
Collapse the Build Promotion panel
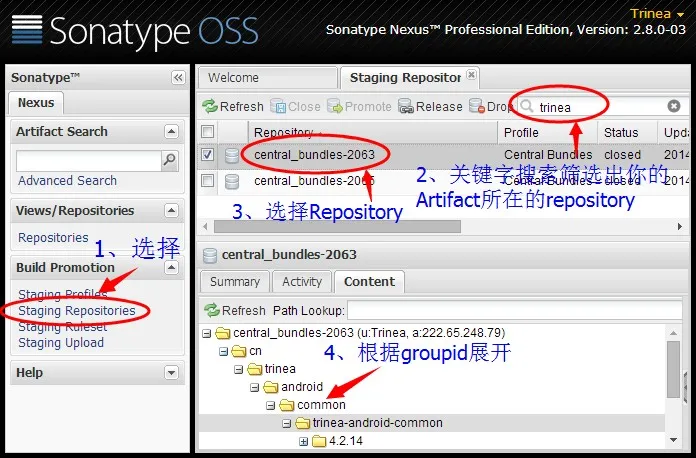pyautogui.click(x=171, y=268)
